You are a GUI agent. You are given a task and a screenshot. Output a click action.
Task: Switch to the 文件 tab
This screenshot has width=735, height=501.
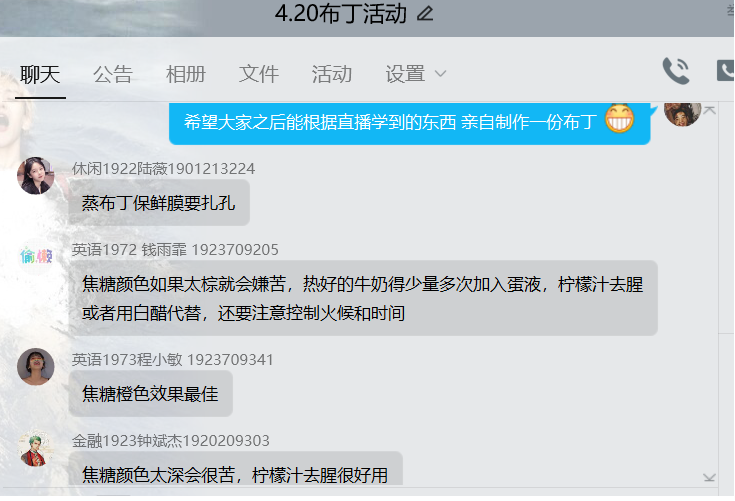259,74
